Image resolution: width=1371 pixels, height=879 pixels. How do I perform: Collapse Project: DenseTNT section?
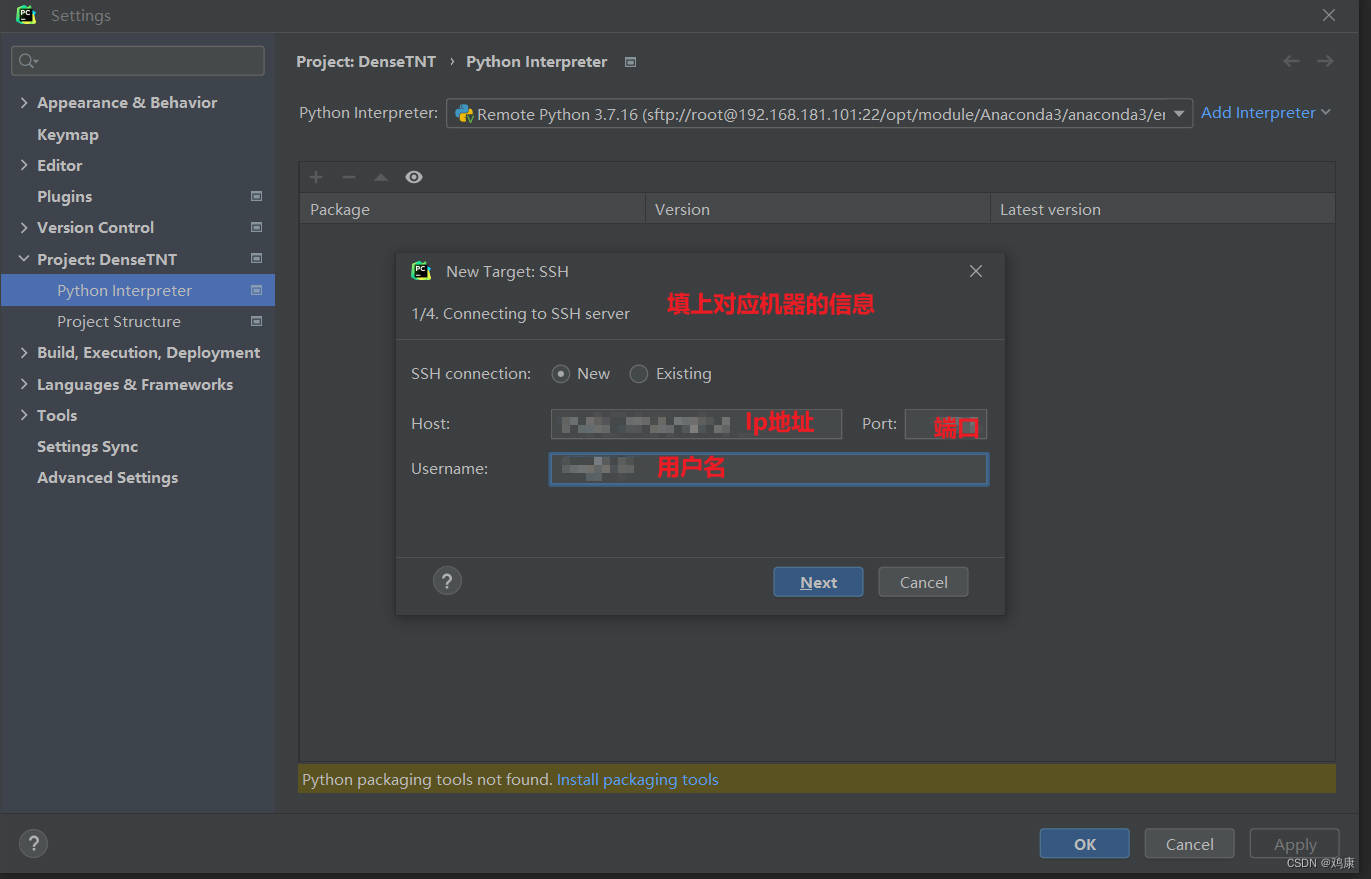coord(24,259)
